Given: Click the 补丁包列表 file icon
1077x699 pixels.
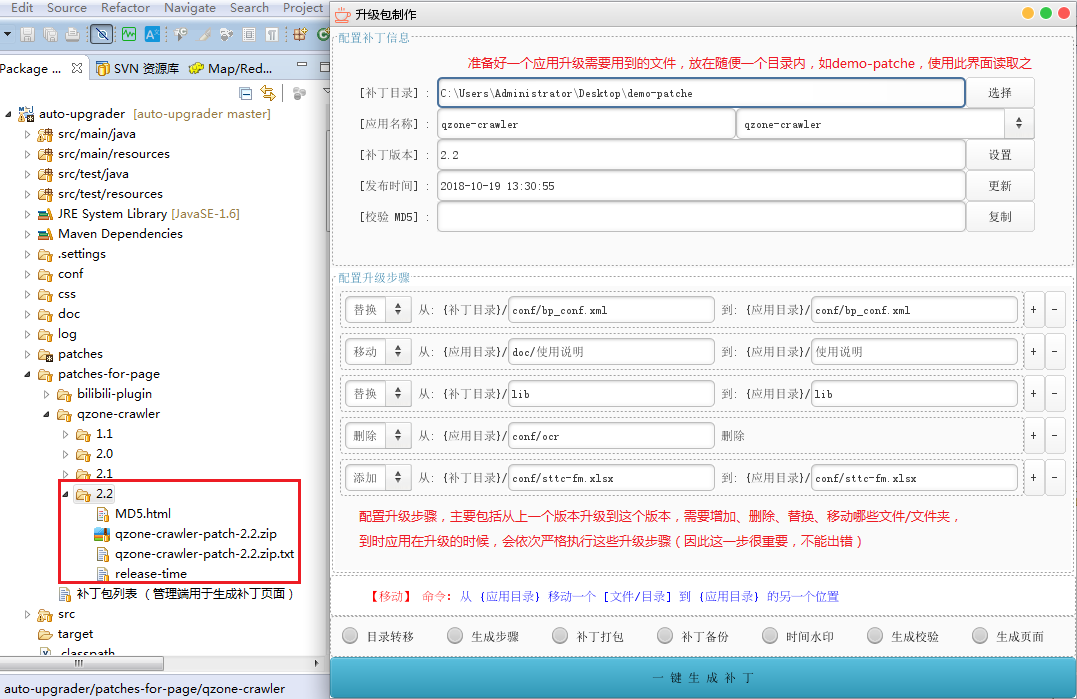Looking at the screenshot, I should click(65, 594).
